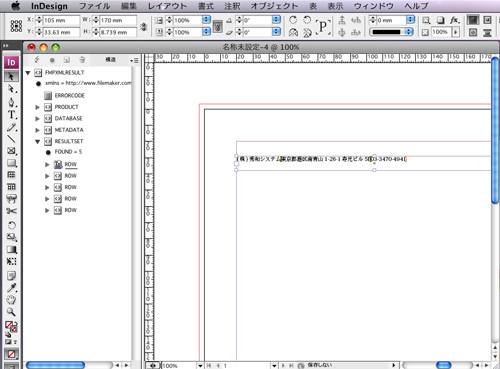
Task: Click the flip horizontal icon
Action: tap(294, 32)
